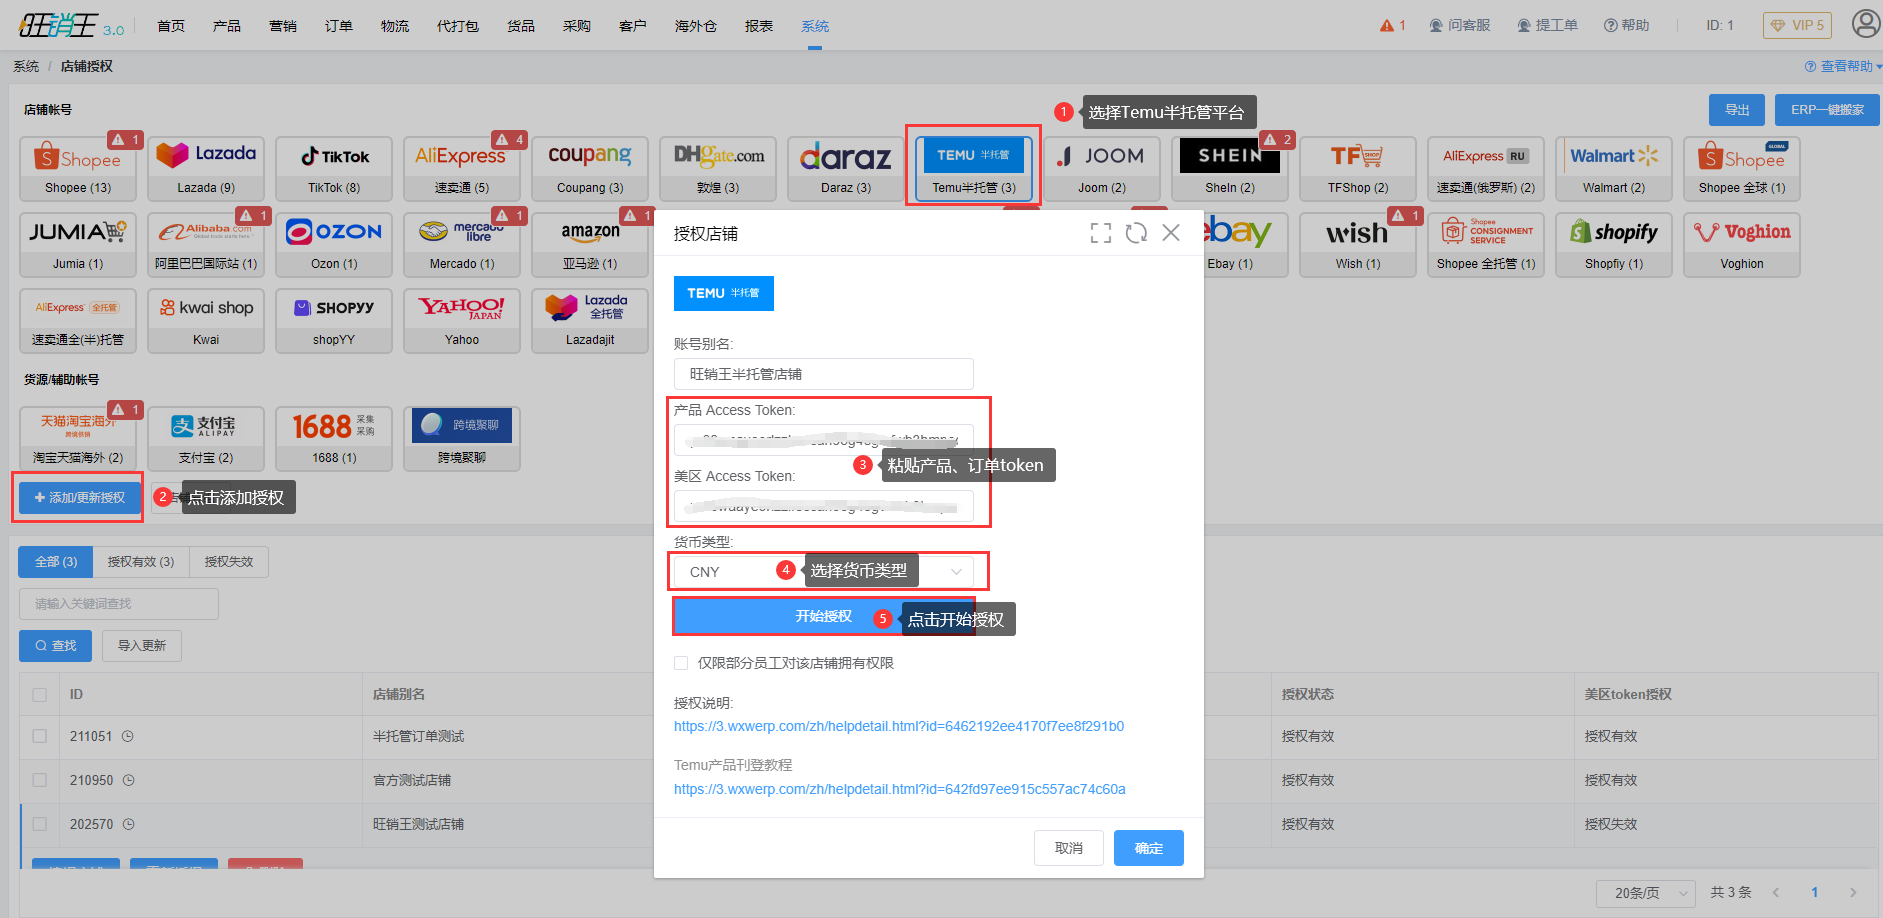Click the 取消 button in dialog
Image resolution: width=1883 pixels, height=918 pixels.
(x=1069, y=848)
